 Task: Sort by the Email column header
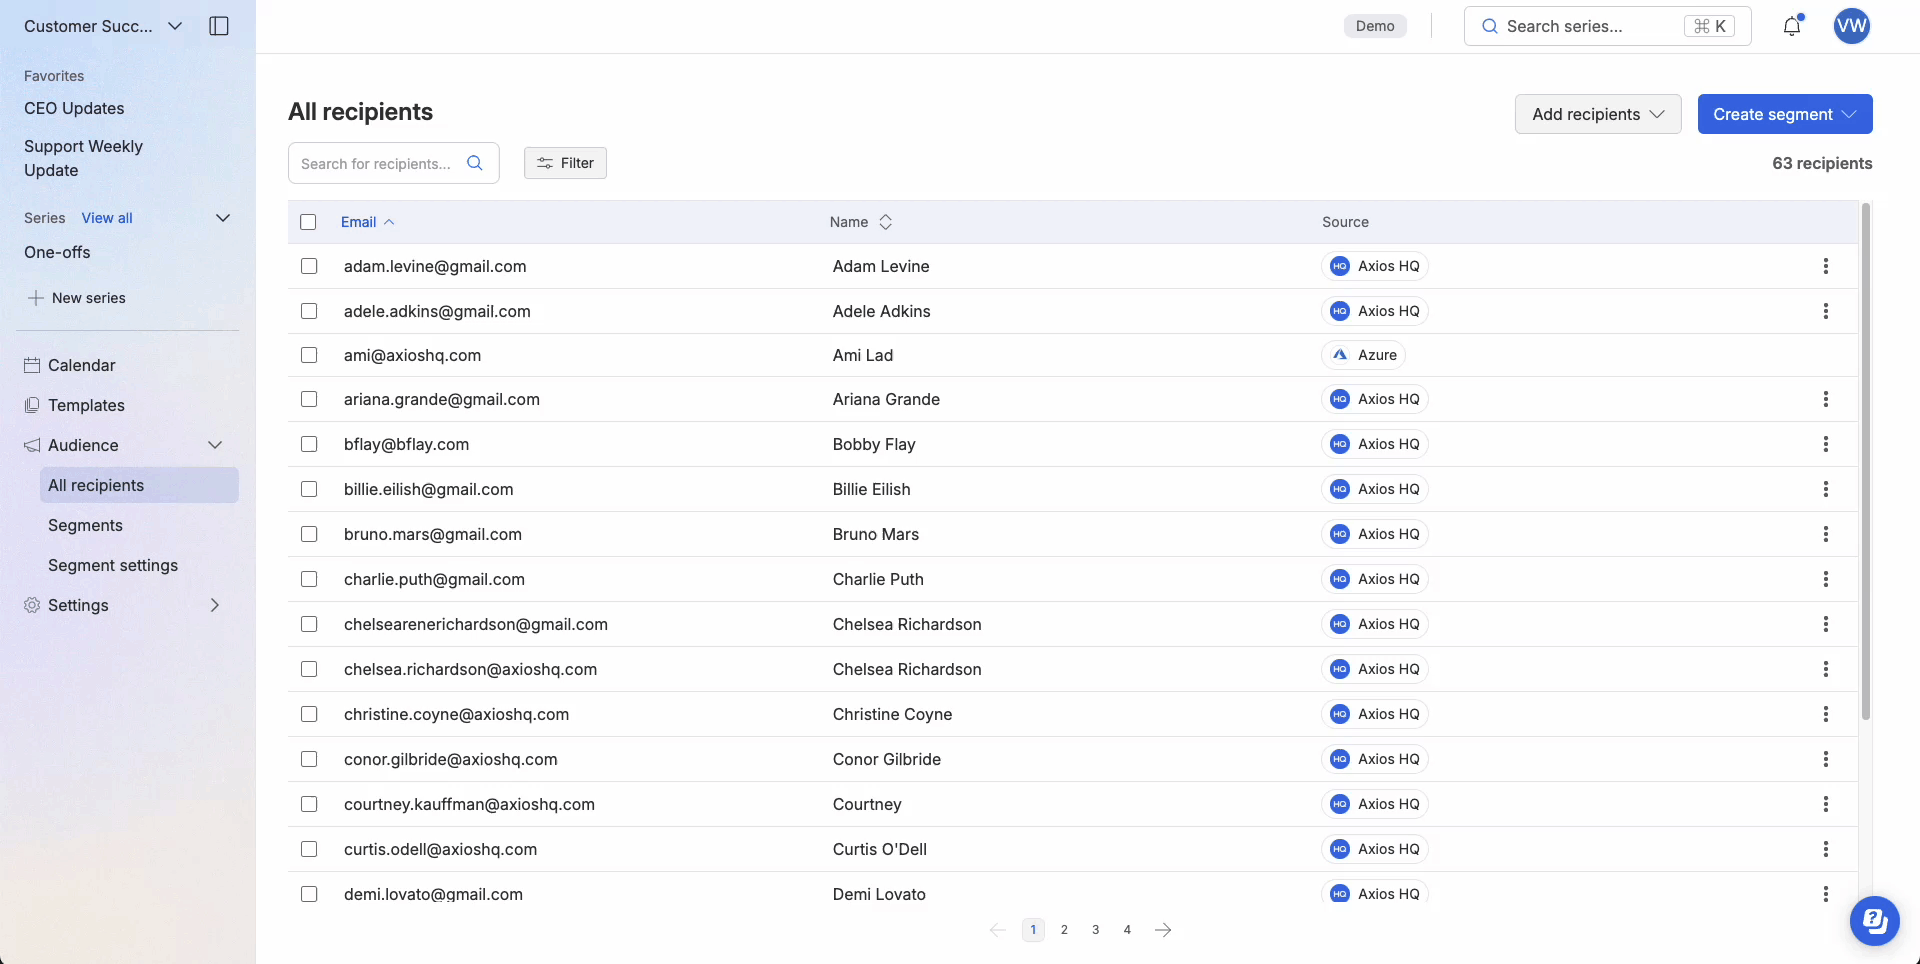point(367,222)
